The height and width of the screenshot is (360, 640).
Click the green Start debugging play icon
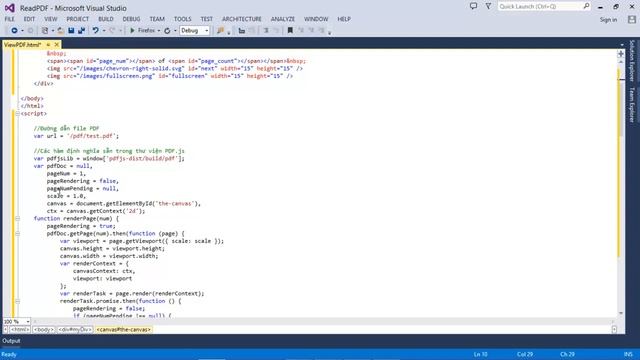[x=132, y=31]
